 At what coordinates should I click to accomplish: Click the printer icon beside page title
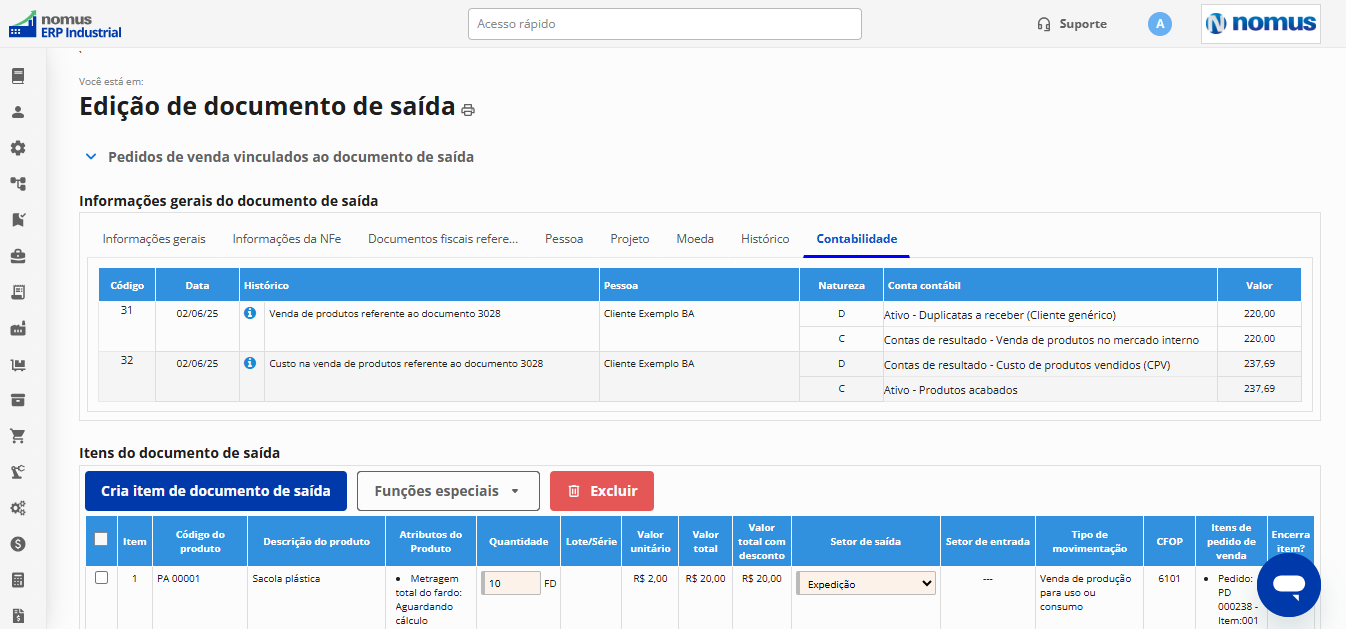(x=468, y=110)
